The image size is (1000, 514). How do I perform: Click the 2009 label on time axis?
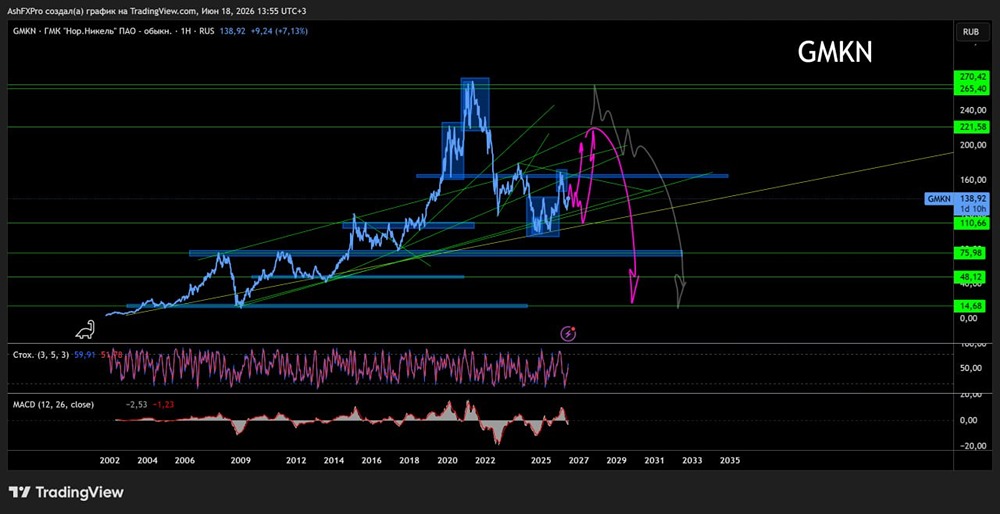[x=240, y=460]
